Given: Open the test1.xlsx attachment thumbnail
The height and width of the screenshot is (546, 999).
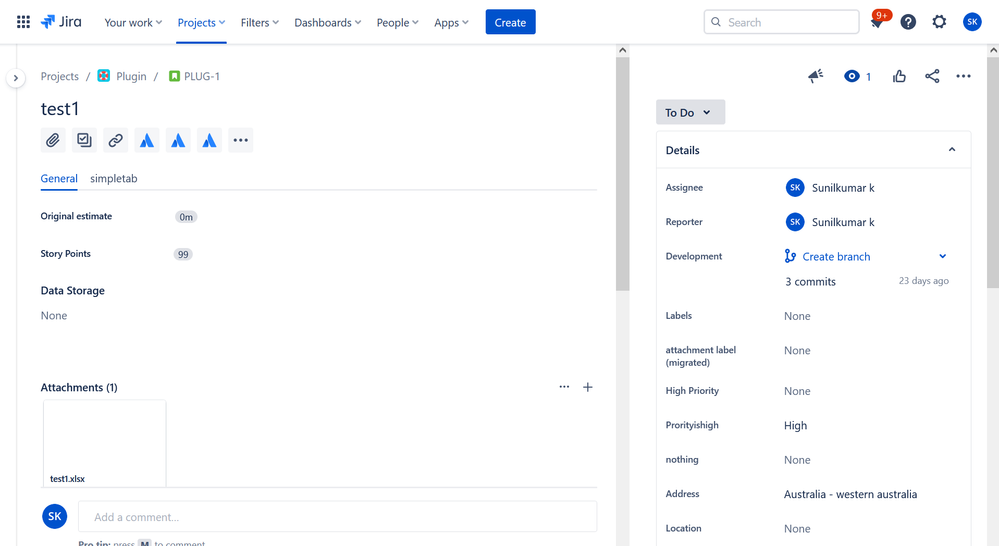Looking at the screenshot, I should [x=104, y=443].
